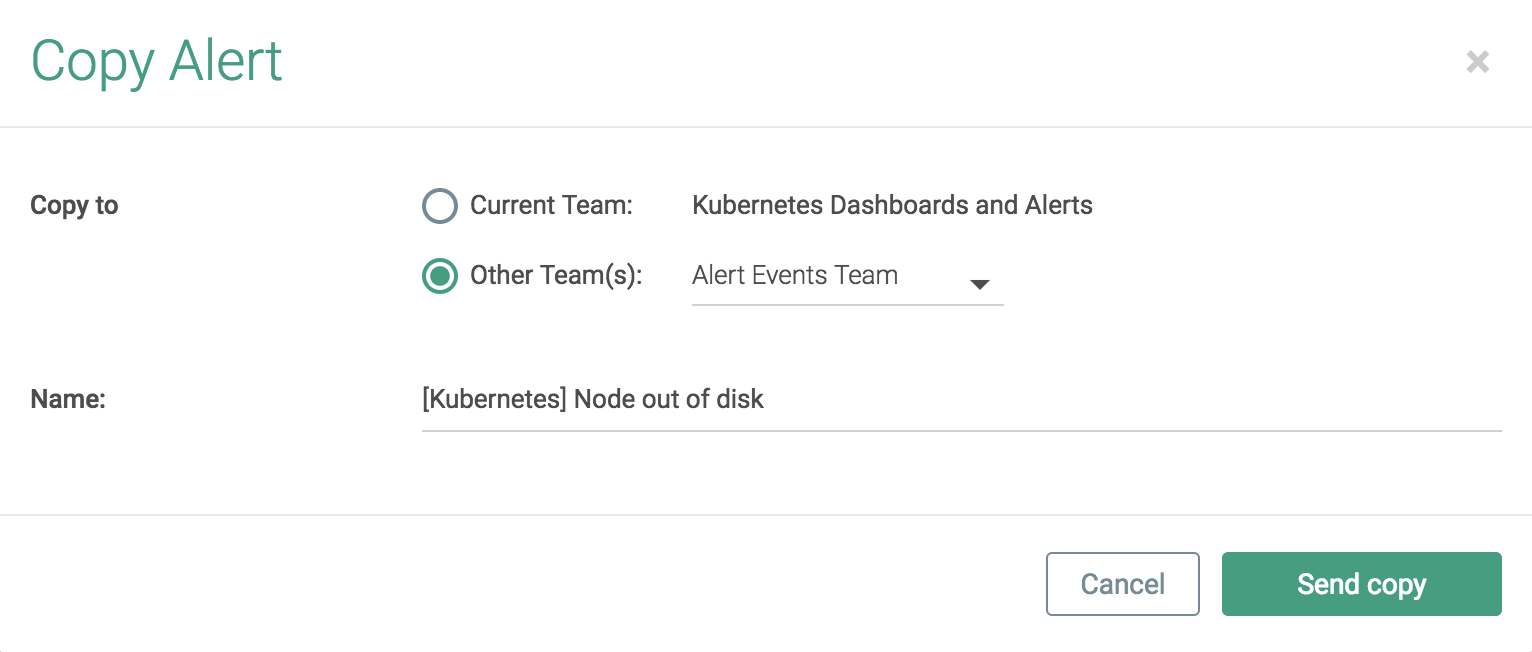The width and height of the screenshot is (1532, 652).
Task: Click the Name: label
Action: (68, 400)
